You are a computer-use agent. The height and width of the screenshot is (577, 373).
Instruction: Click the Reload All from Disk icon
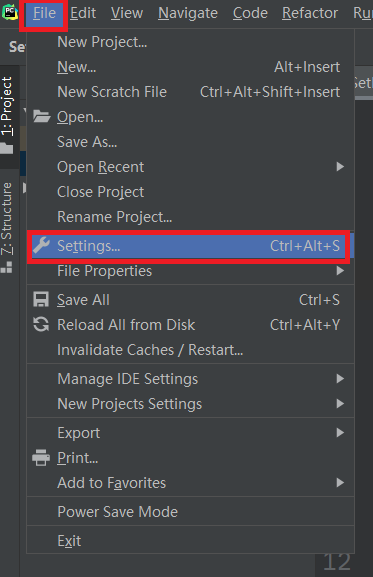(x=41, y=325)
